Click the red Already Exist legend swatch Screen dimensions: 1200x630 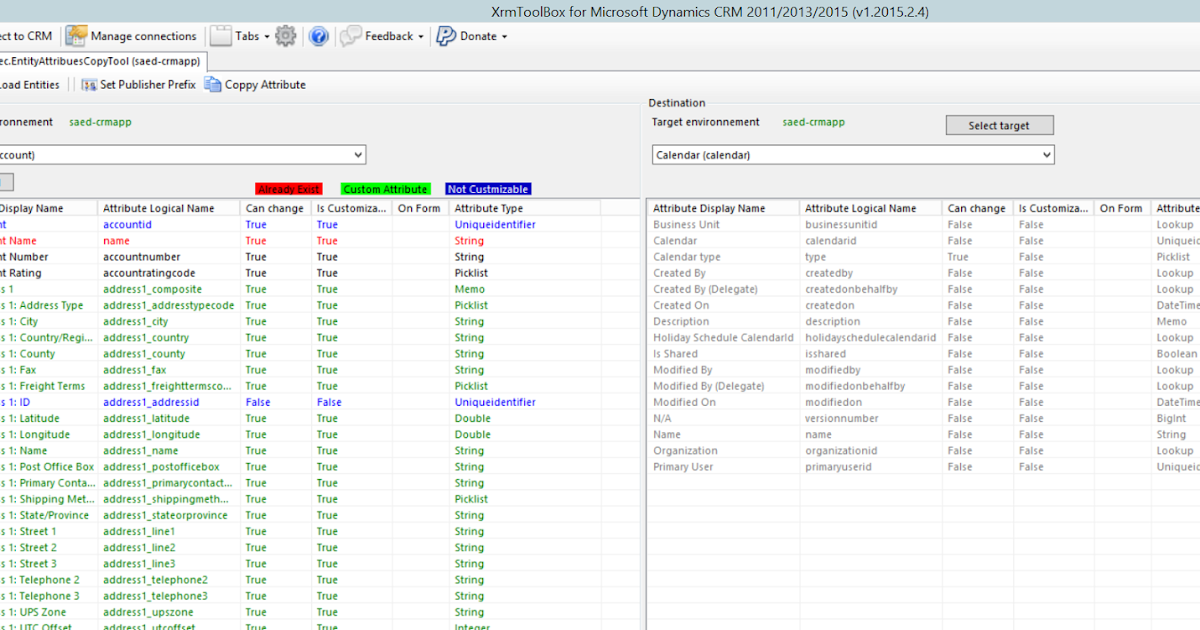[x=288, y=188]
